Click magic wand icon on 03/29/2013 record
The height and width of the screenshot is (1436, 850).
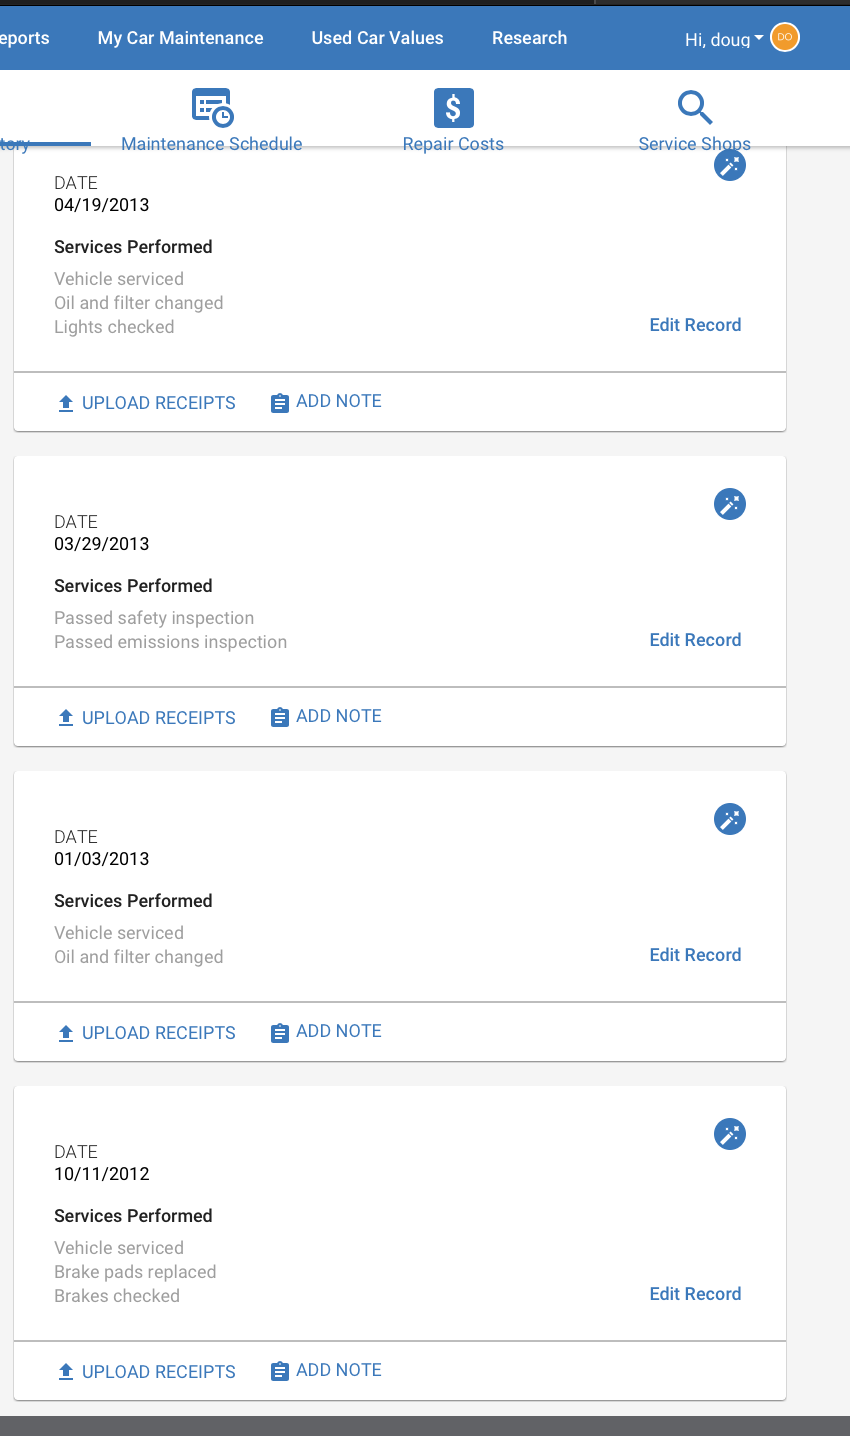coord(730,504)
